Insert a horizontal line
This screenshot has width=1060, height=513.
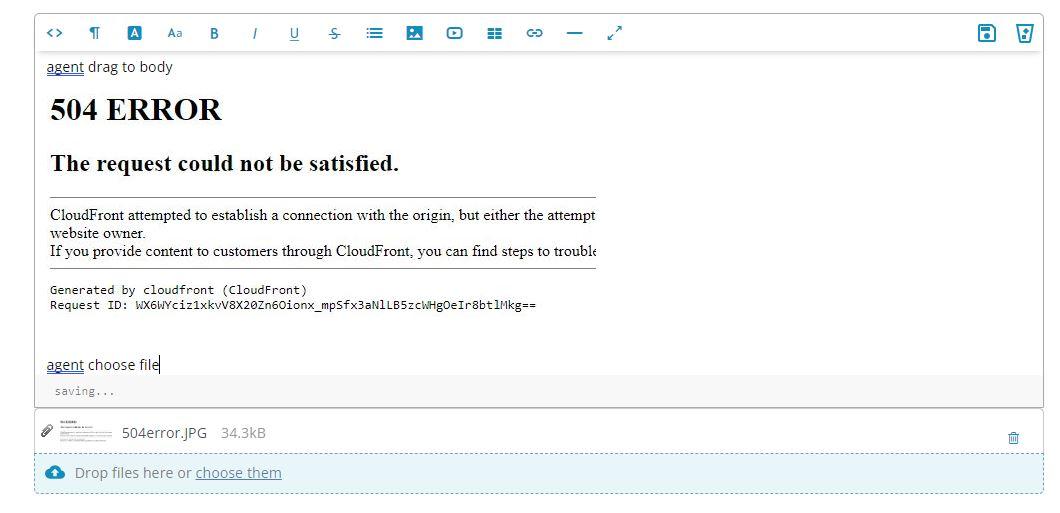tap(574, 33)
